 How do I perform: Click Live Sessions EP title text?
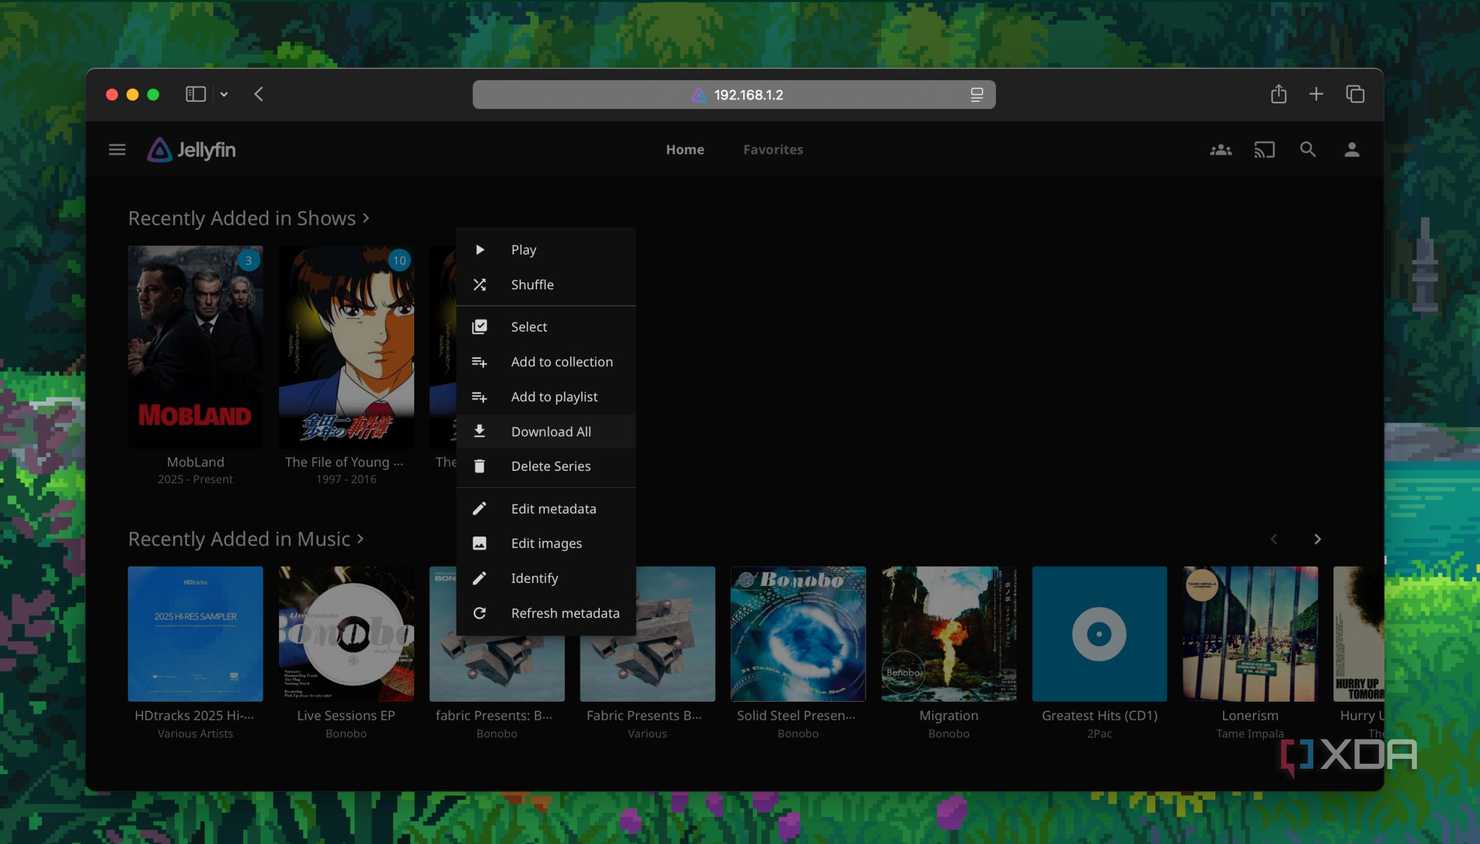(x=346, y=716)
